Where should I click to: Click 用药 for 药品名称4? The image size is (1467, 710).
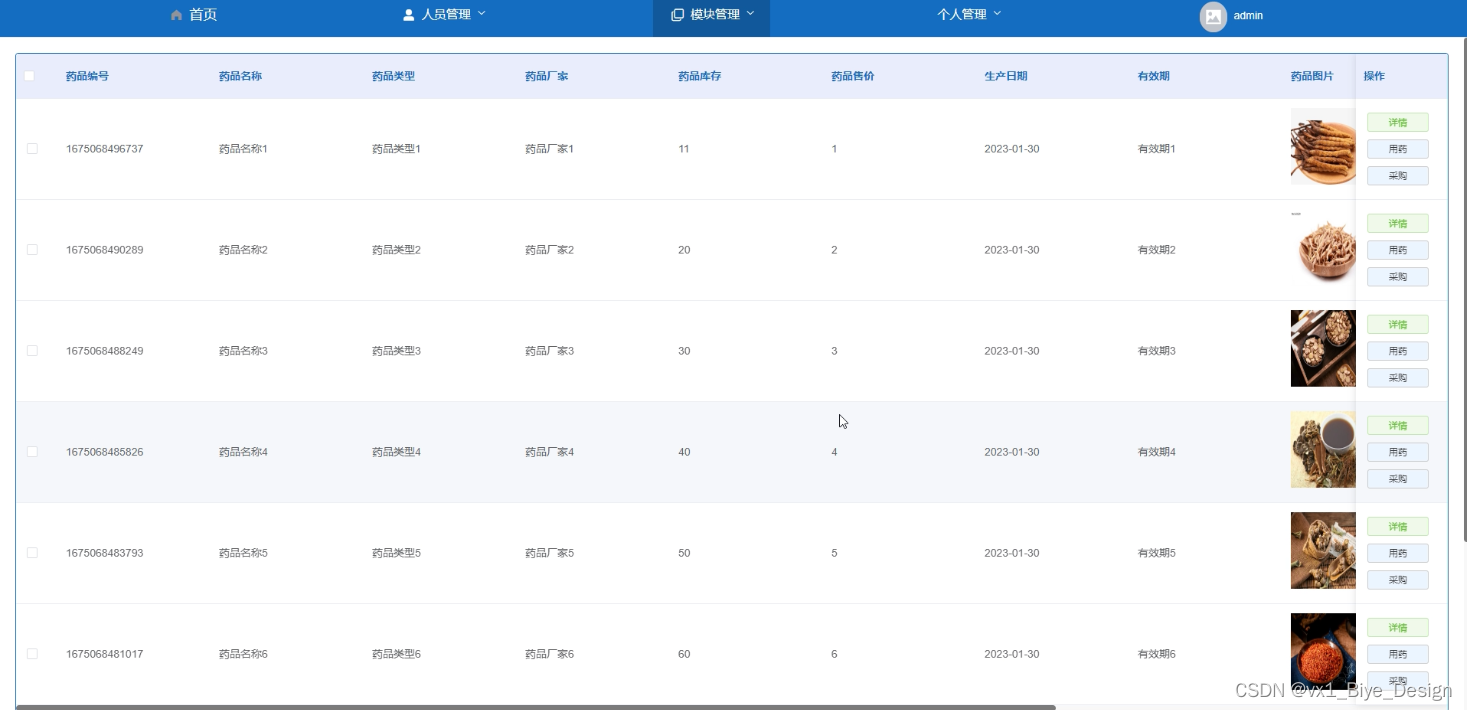tap(1398, 453)
